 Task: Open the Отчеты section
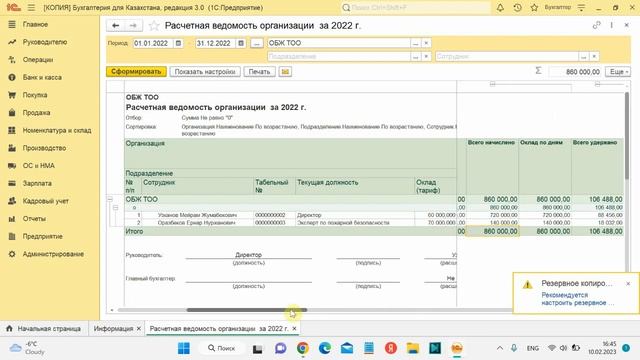34,219
